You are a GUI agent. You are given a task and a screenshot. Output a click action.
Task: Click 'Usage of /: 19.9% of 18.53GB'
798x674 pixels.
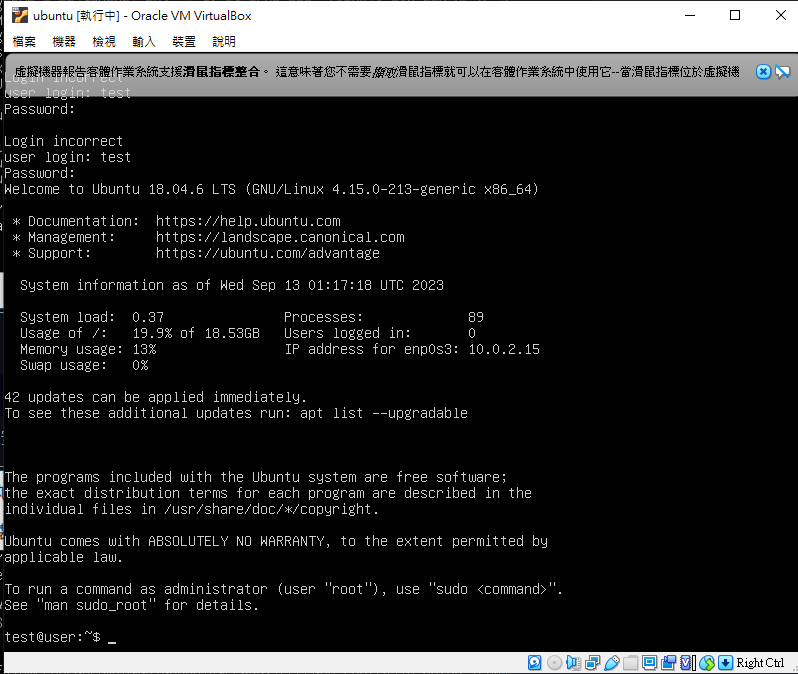[x=140, y=333]
